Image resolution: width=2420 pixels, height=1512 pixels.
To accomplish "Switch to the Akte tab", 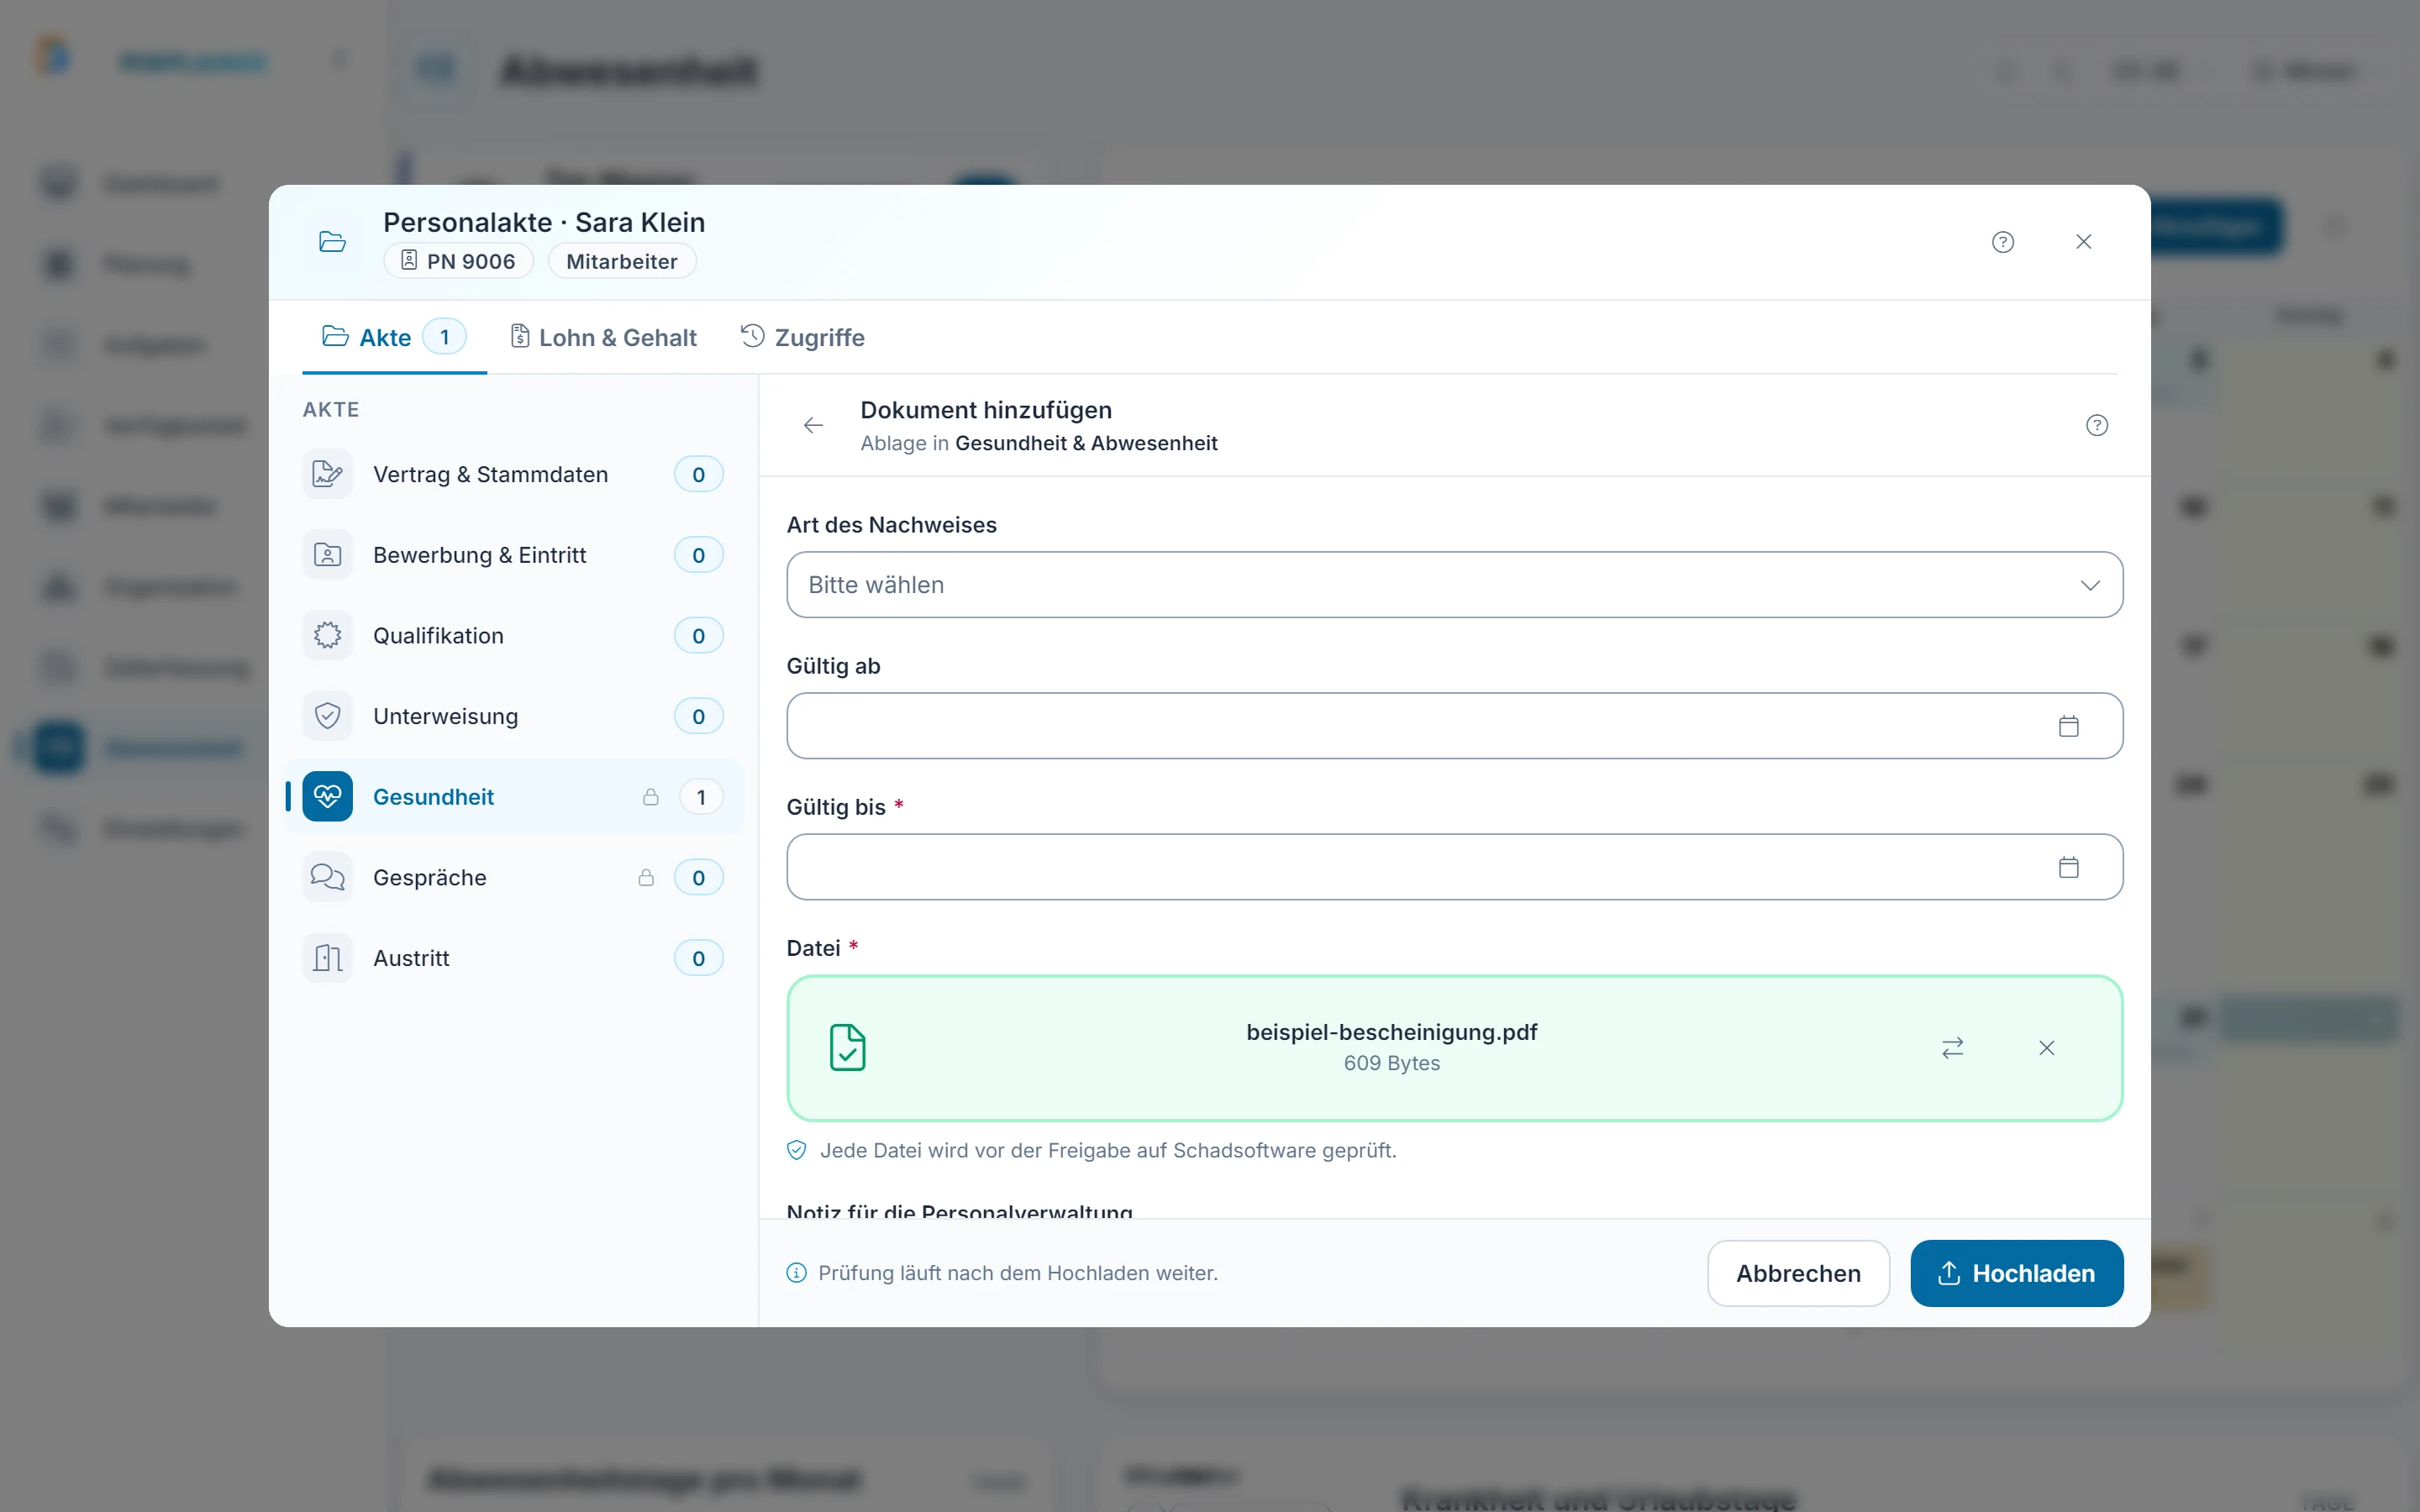I will click(394, 338).
